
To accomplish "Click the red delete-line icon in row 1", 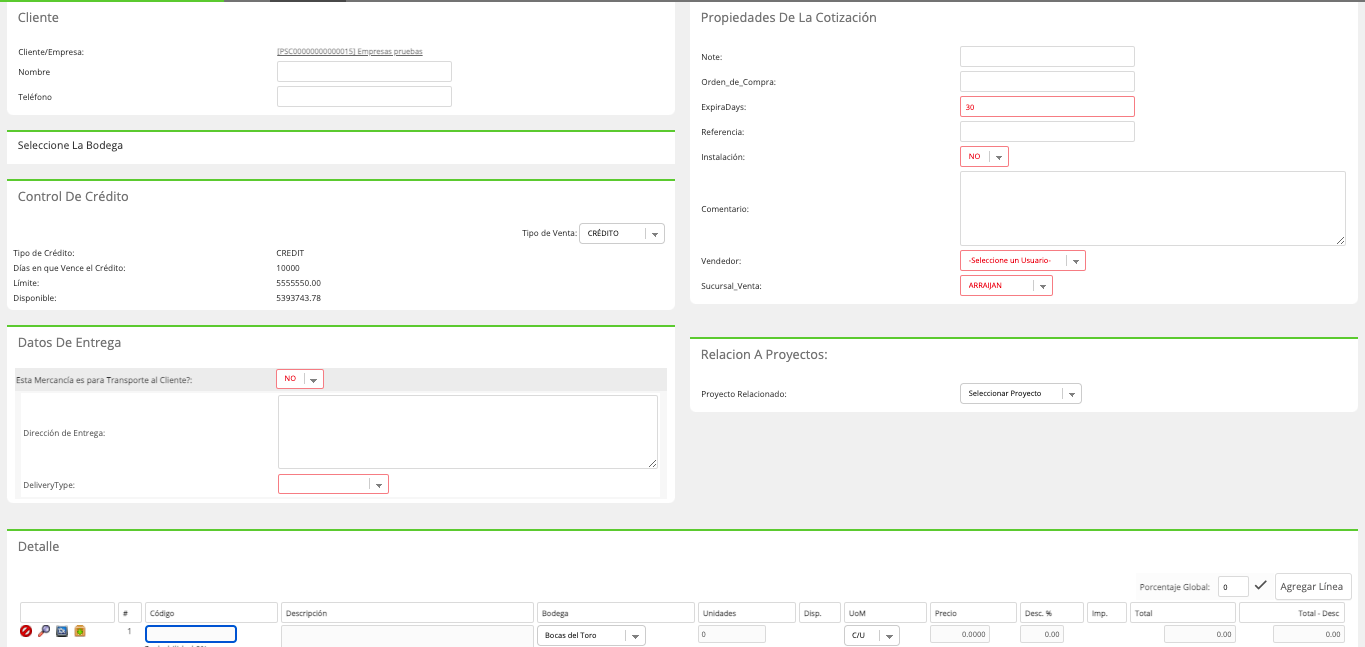I will pos(26,631).
